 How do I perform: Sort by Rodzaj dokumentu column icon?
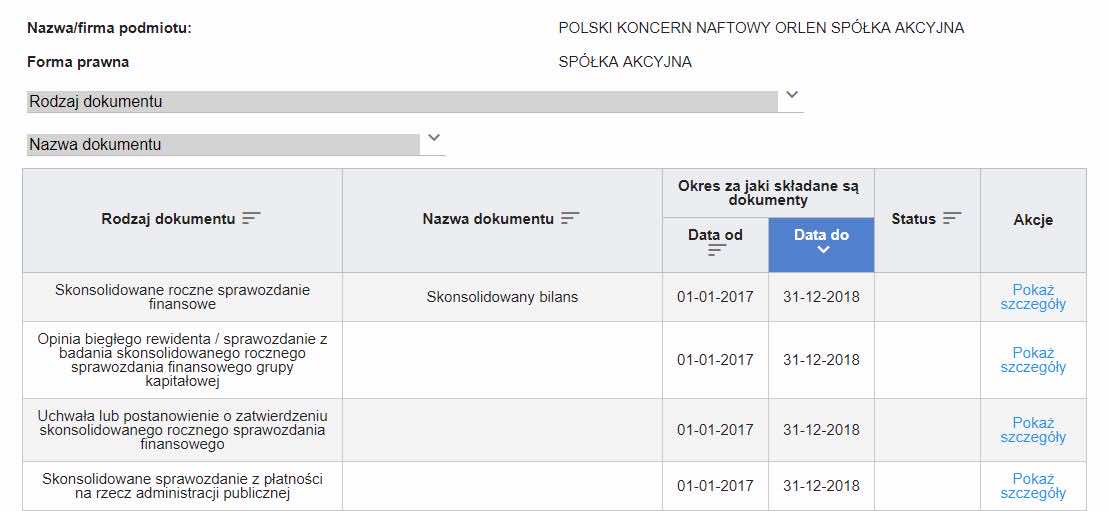[251, 218]
